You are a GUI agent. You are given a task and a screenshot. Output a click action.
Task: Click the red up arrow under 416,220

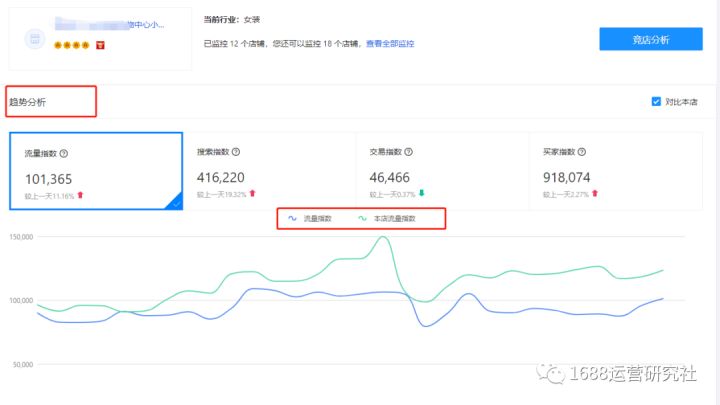252,193
